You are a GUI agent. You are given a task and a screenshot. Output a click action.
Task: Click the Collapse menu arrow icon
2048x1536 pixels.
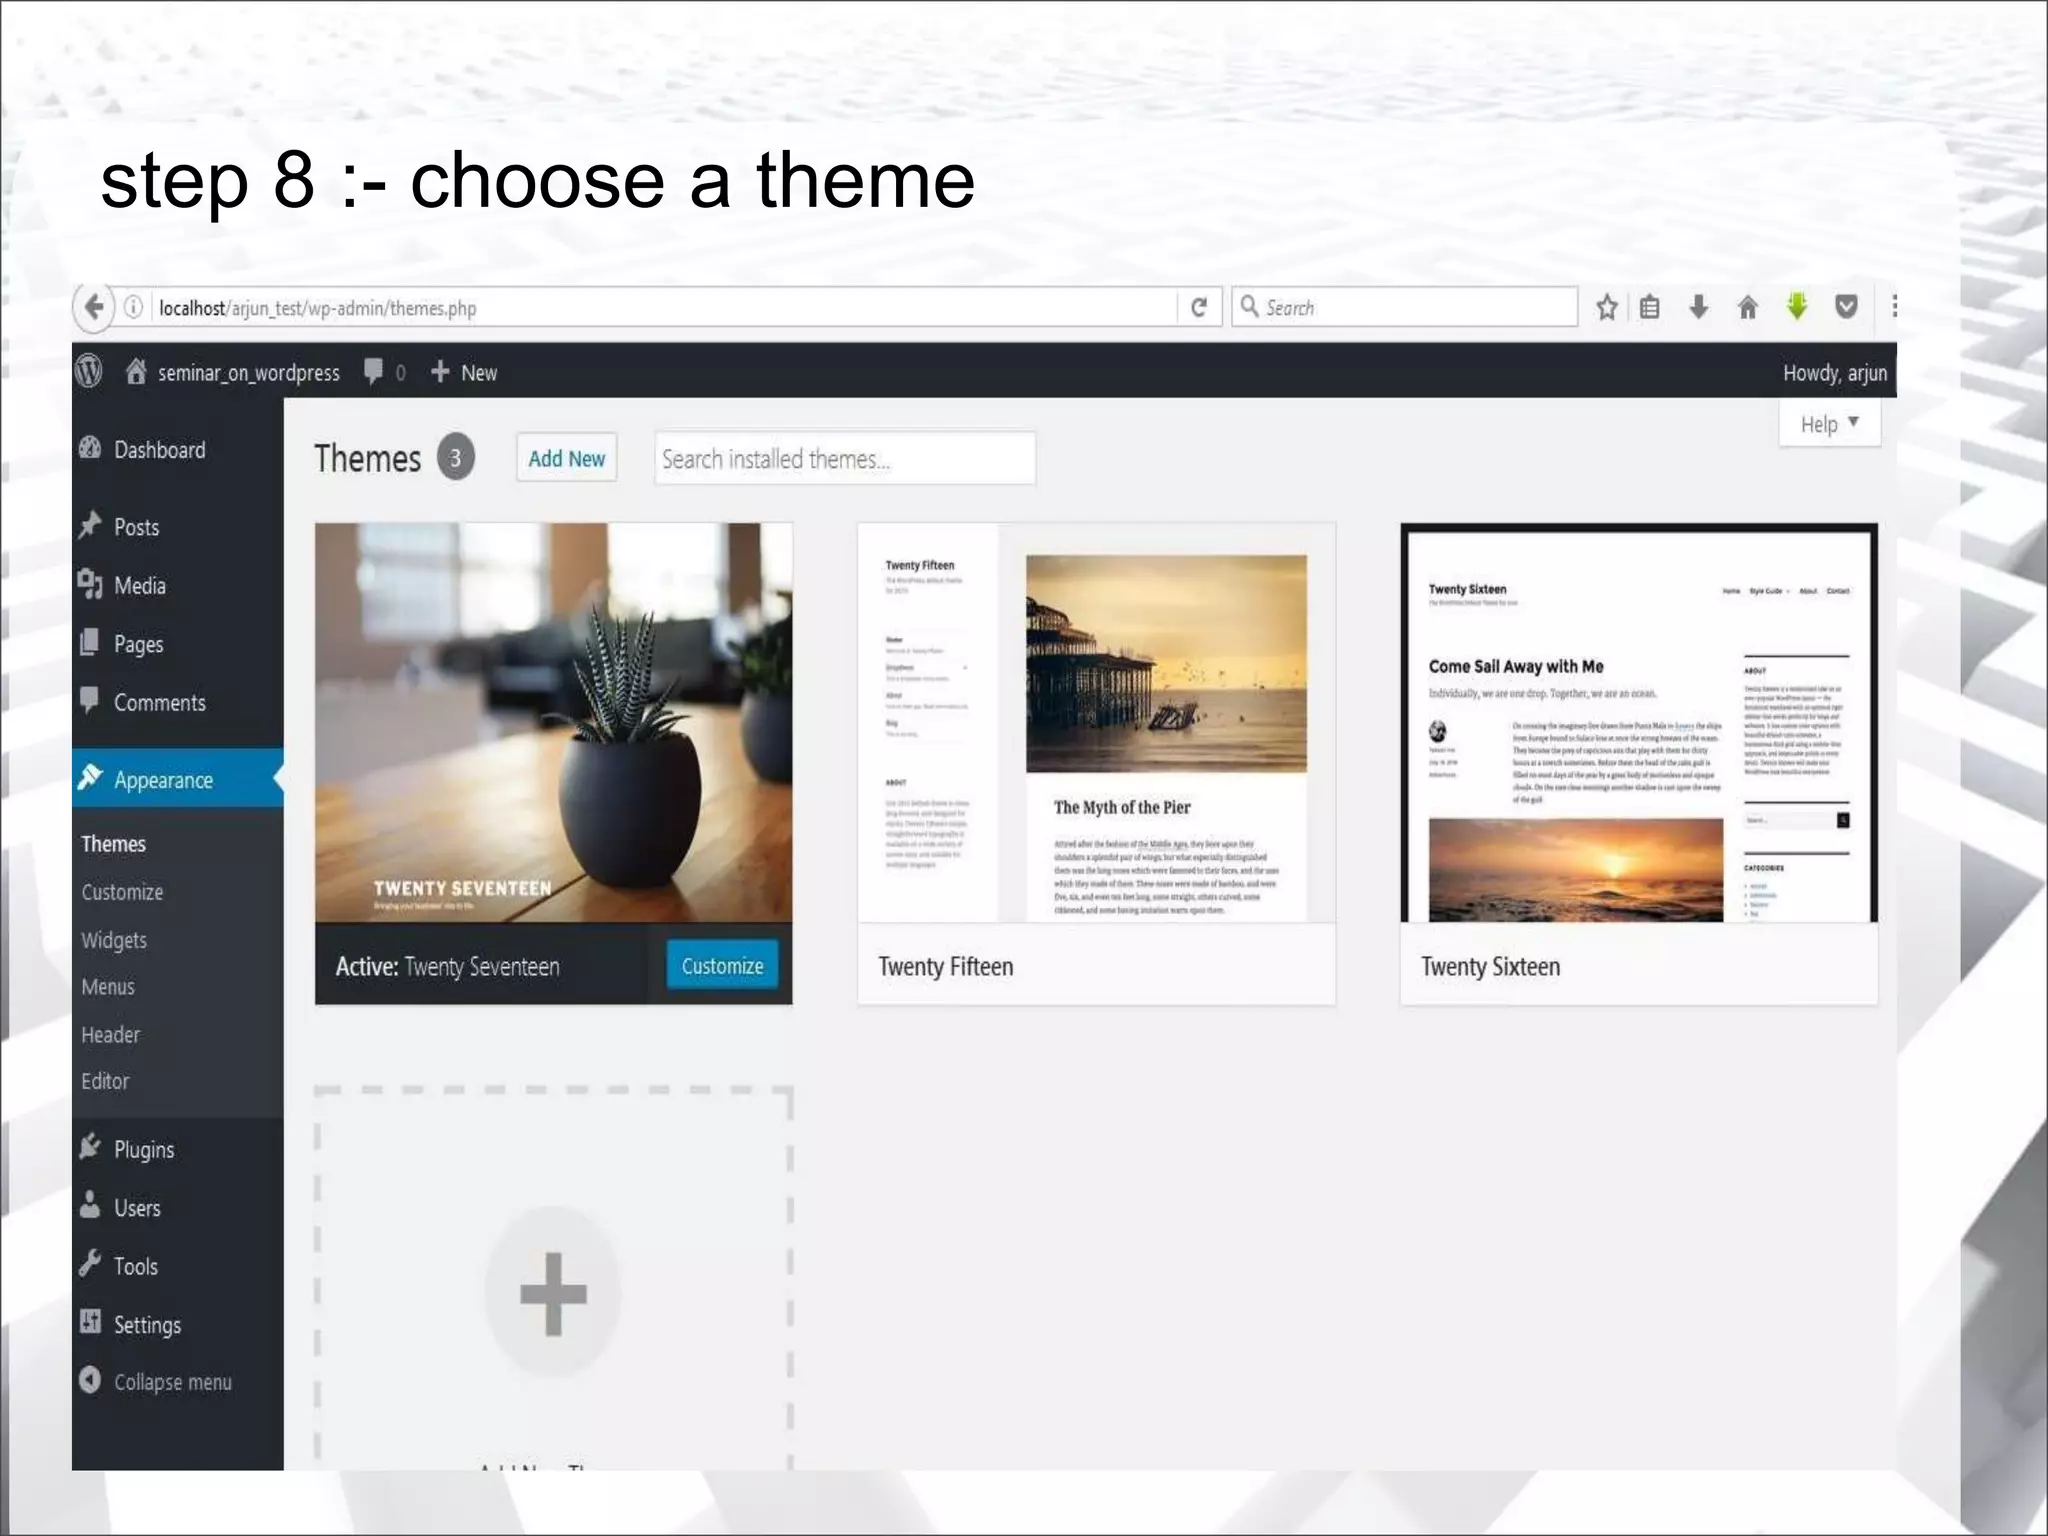click(x=90, y=1380)
